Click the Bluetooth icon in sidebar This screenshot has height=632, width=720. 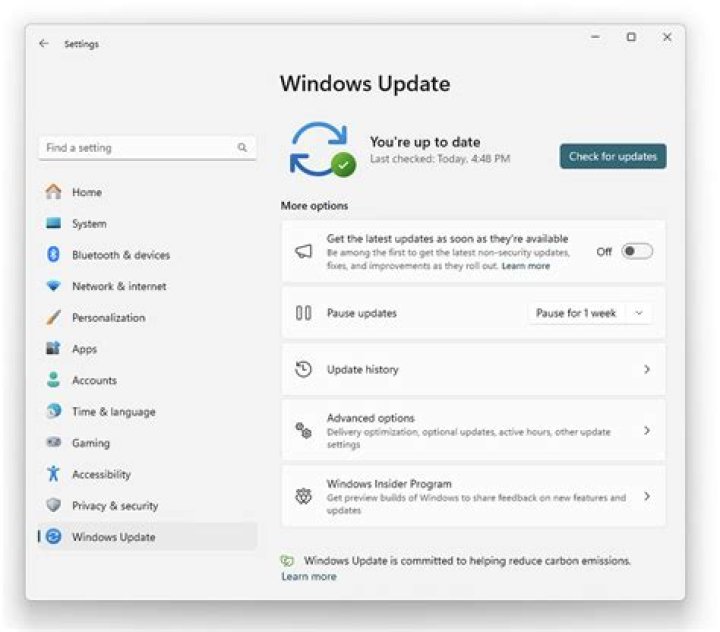pos(53,254)
